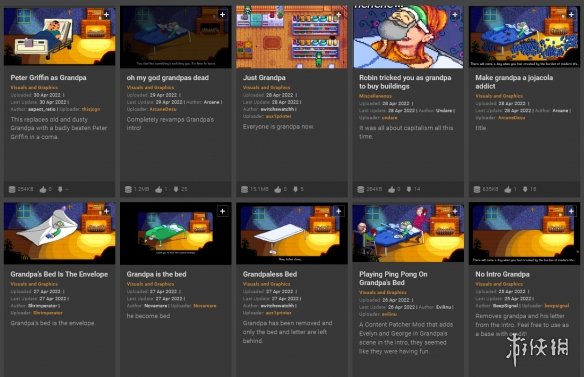Click file size icon on Make grandpa a jojacola addict card

477,189
